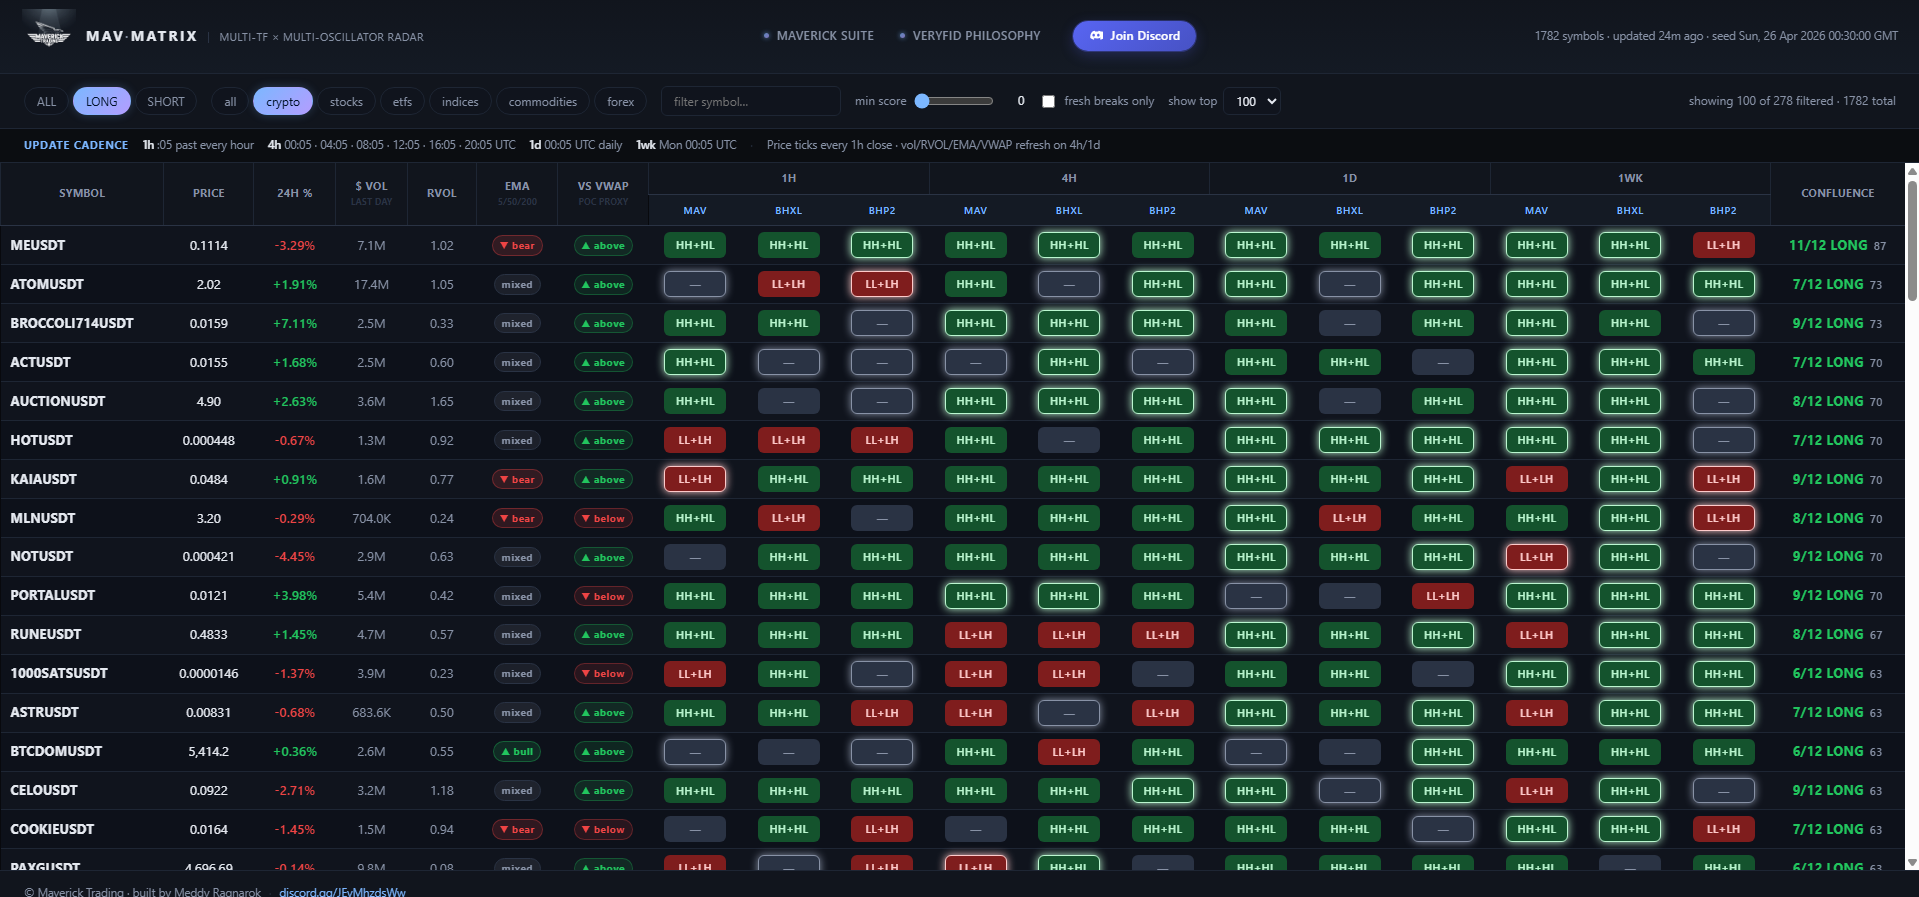Select the SHORT direction filter
The image size is (1919, 897).
(x=166, y=102)
